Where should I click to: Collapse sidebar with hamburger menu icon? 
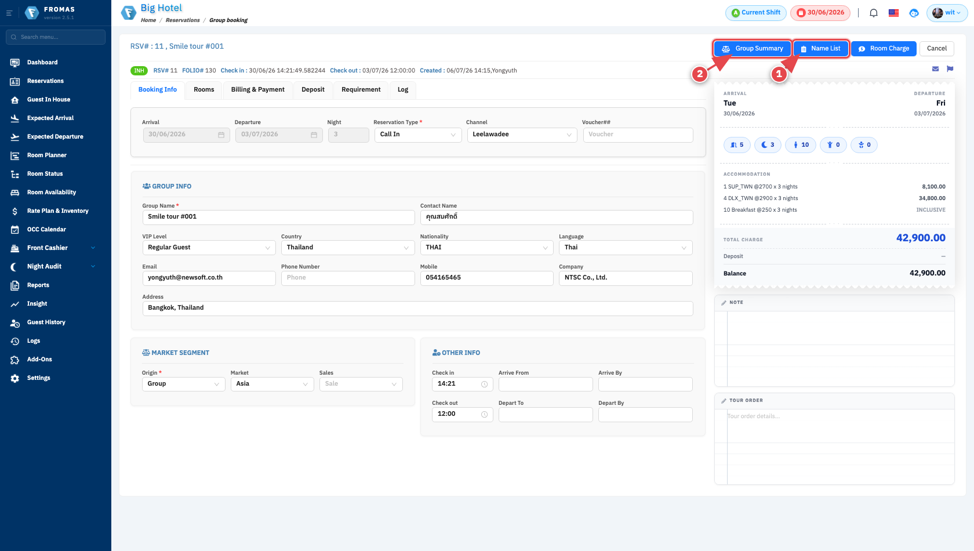pyautogui.click(x=9, y=13)
